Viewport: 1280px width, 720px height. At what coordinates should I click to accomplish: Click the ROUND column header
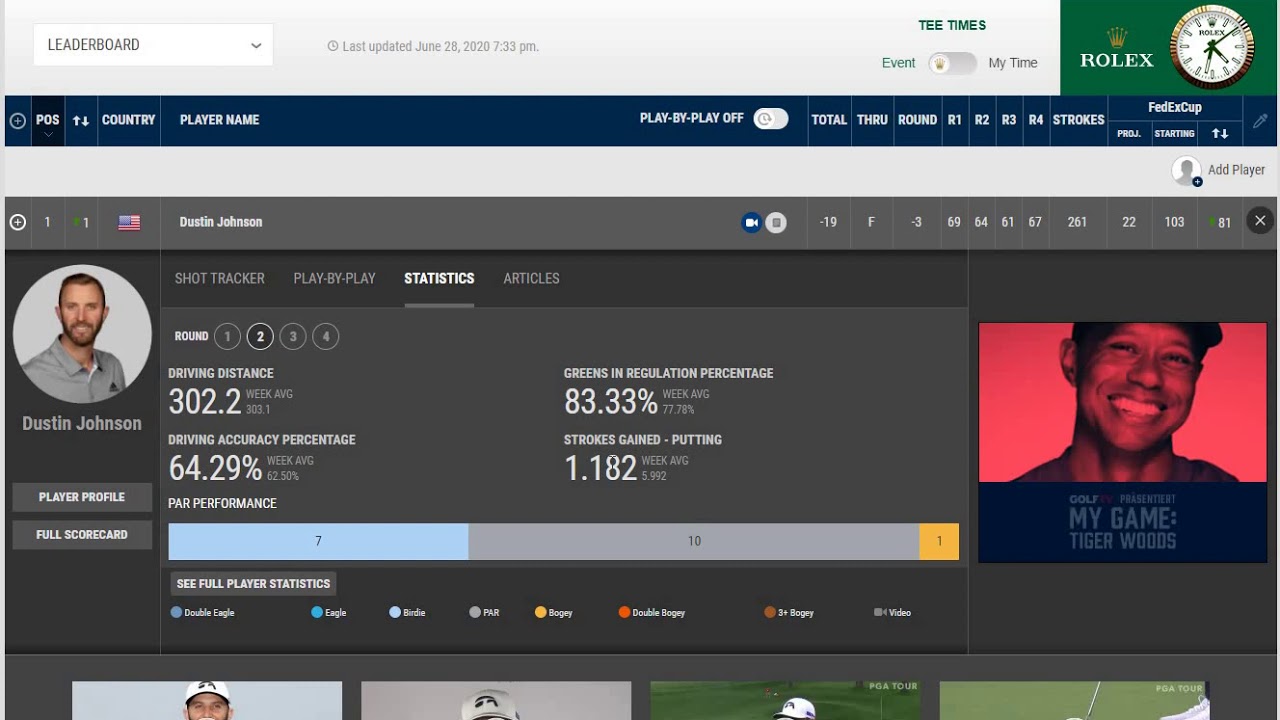click(x=917, y=120)
